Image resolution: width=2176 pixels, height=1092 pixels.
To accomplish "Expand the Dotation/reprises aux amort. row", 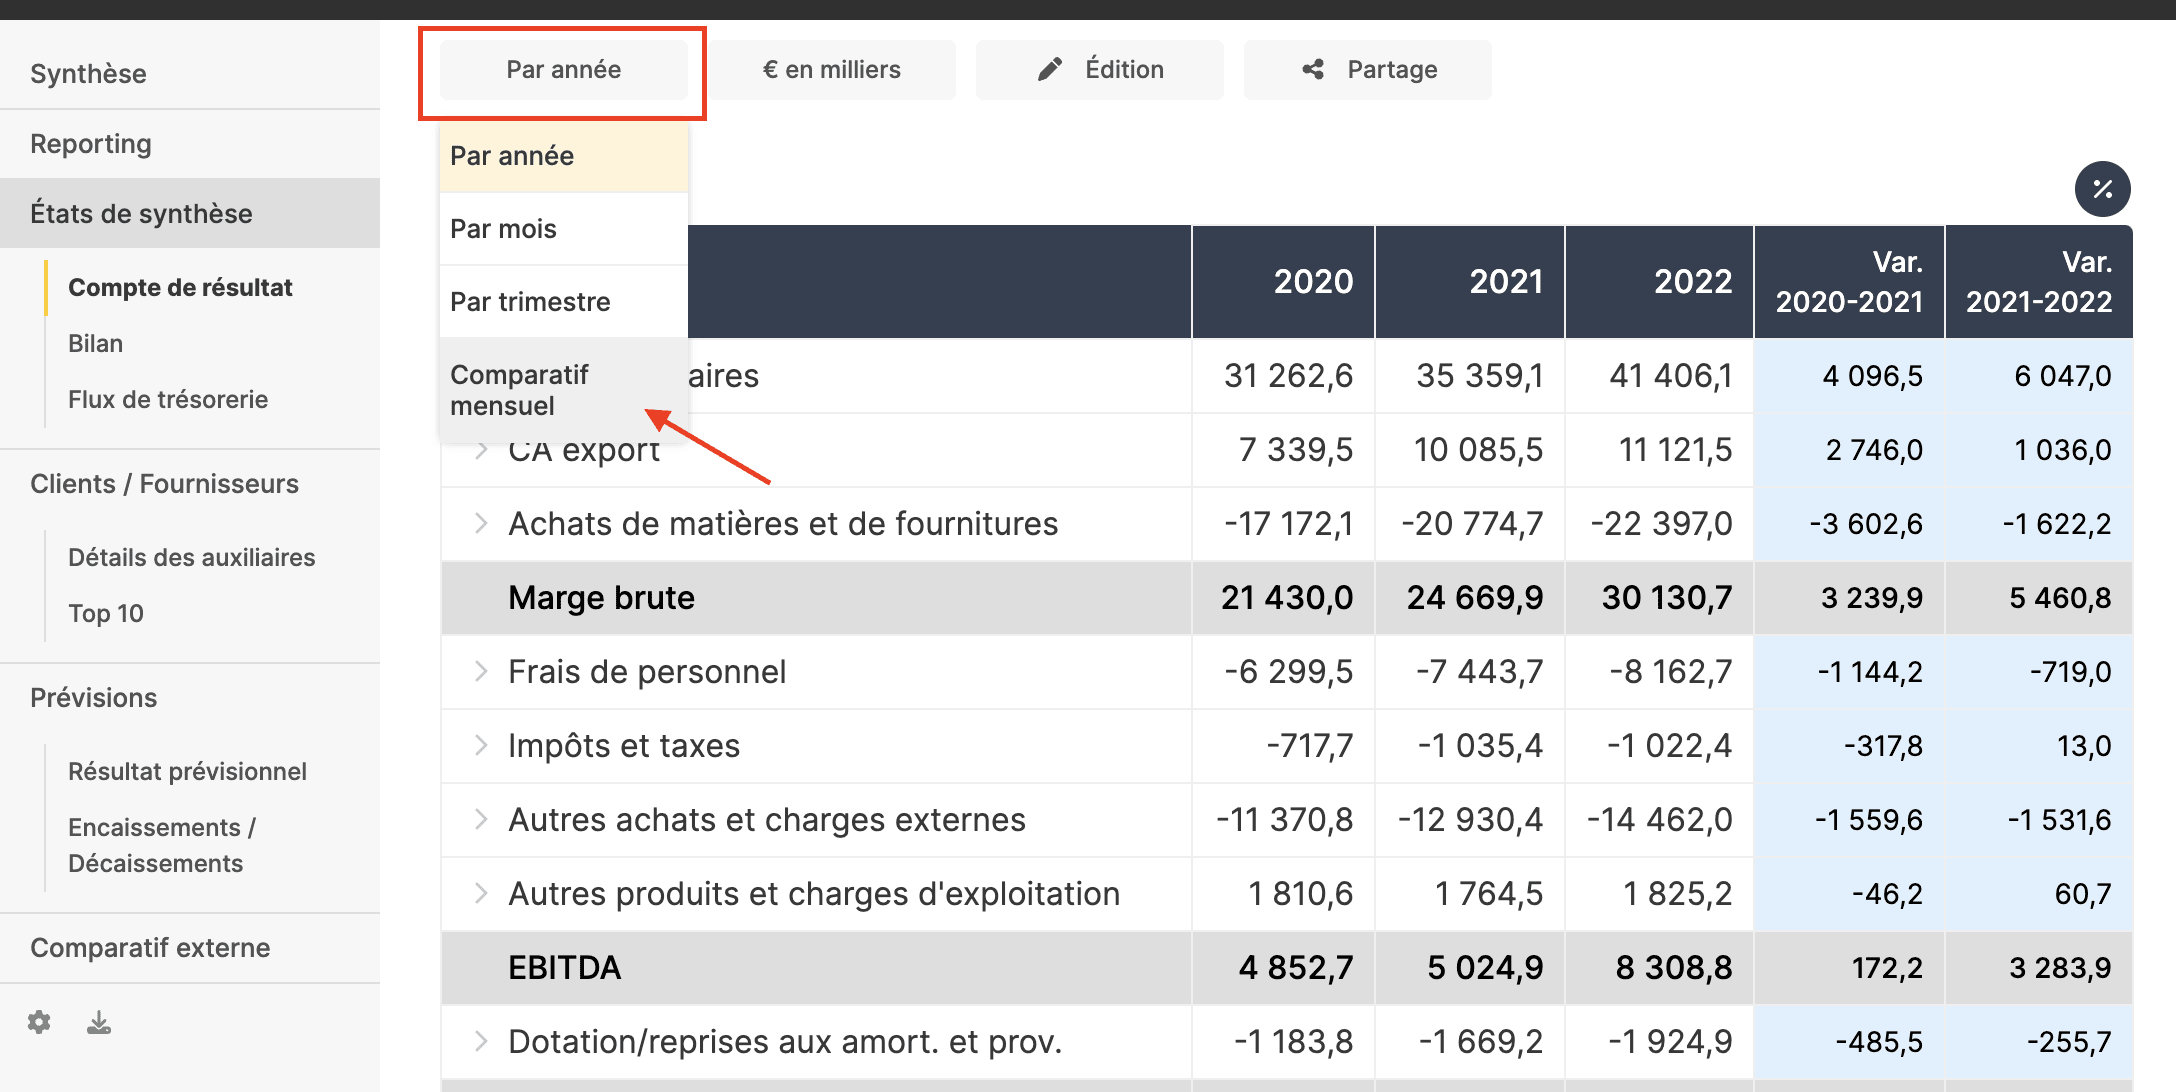I will click(x=482, y=1041).
